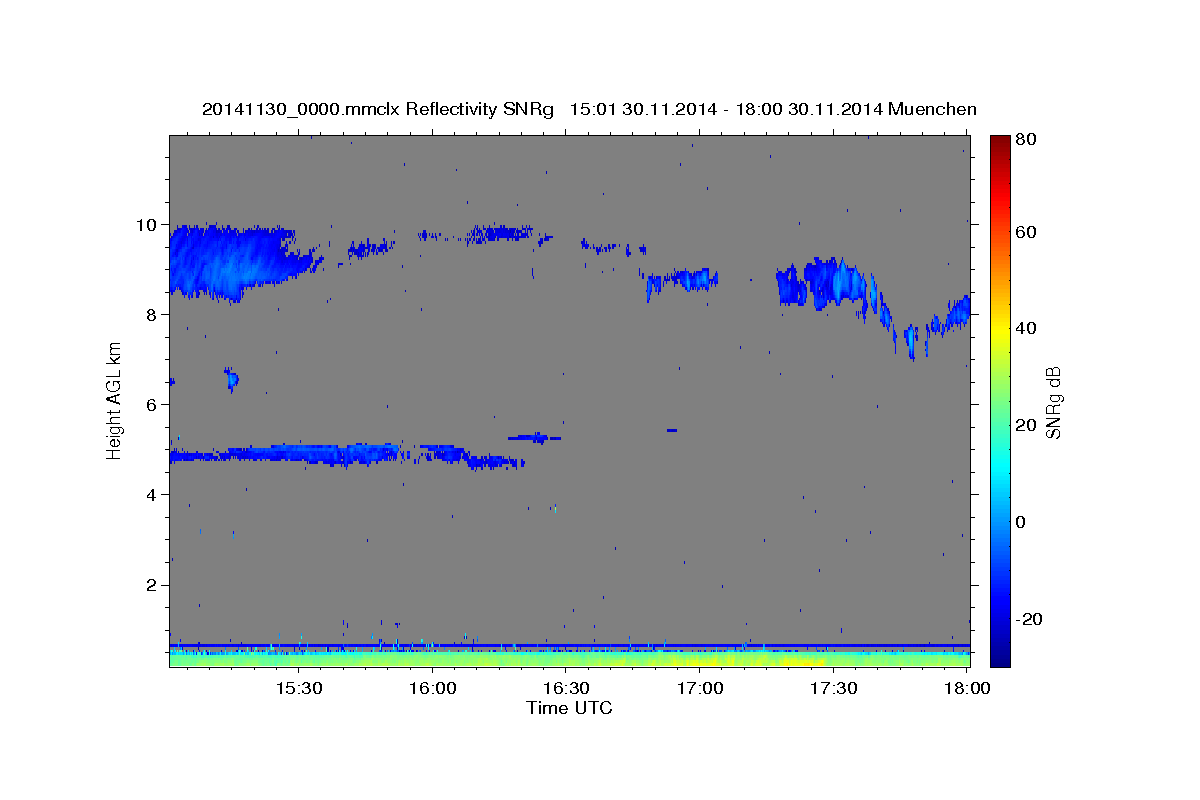Click the 16:00 time tick label

click(x=432, y=689)
